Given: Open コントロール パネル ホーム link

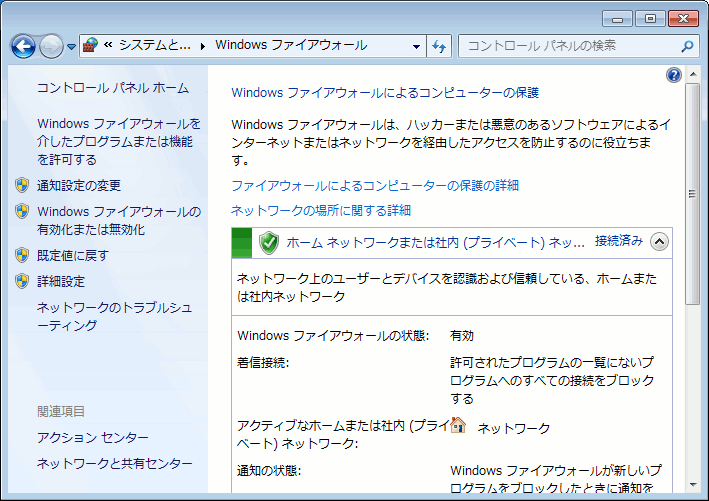Looking at the screenshot, I should click(113, 88).
